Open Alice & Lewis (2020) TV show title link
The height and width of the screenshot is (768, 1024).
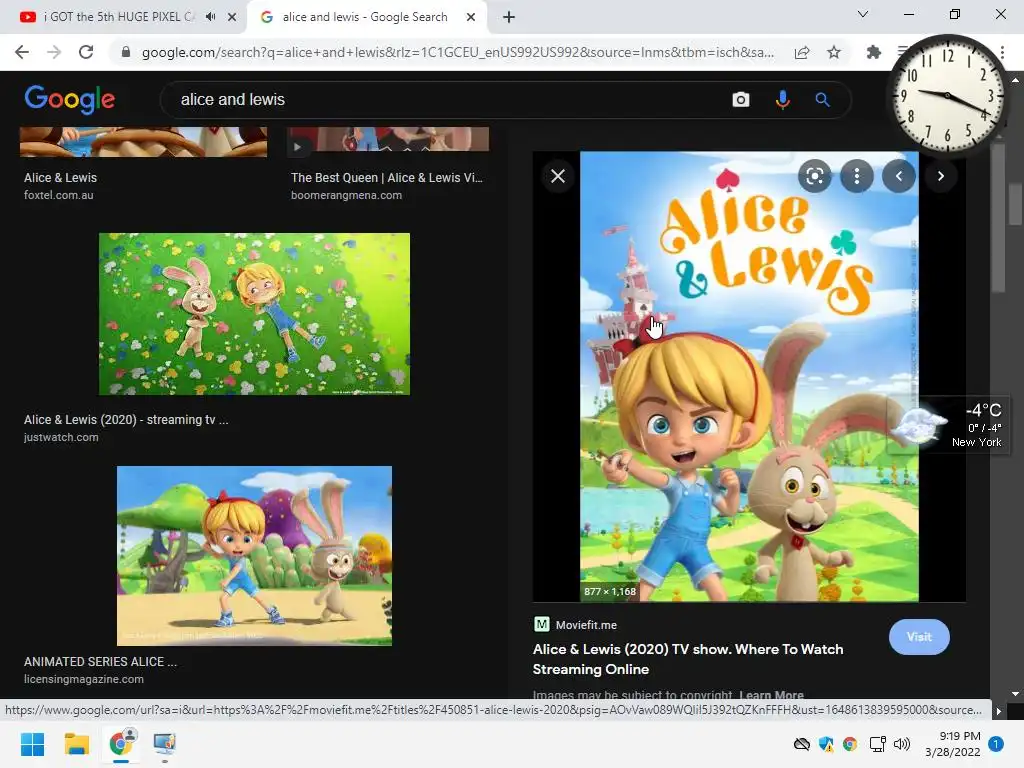coord(688,659)
